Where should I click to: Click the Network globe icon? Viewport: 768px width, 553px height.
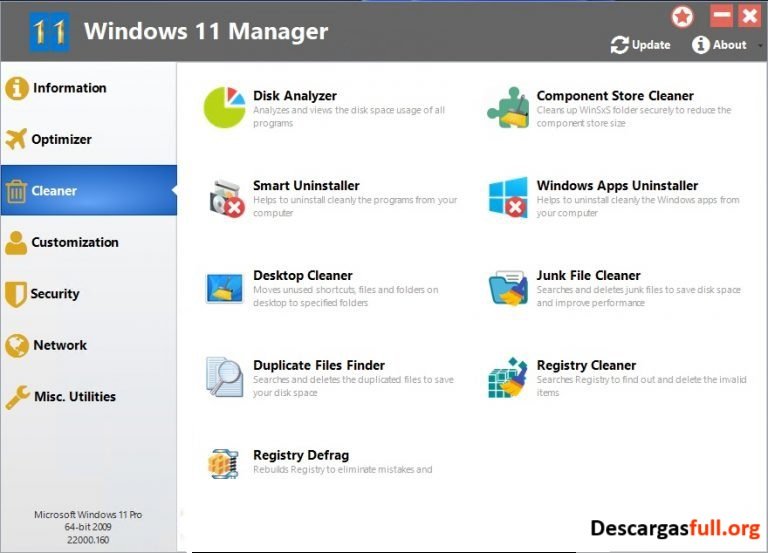point(17,345)
